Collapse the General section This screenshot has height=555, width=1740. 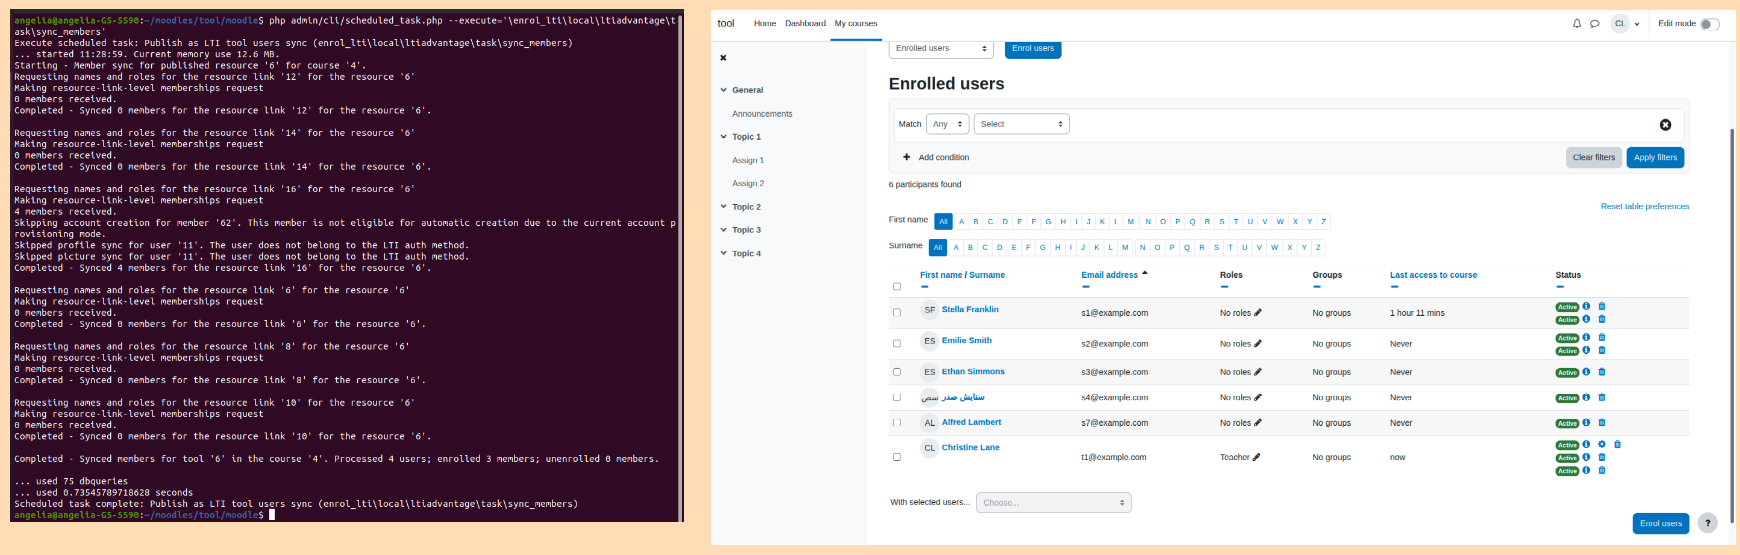(724, 90)
